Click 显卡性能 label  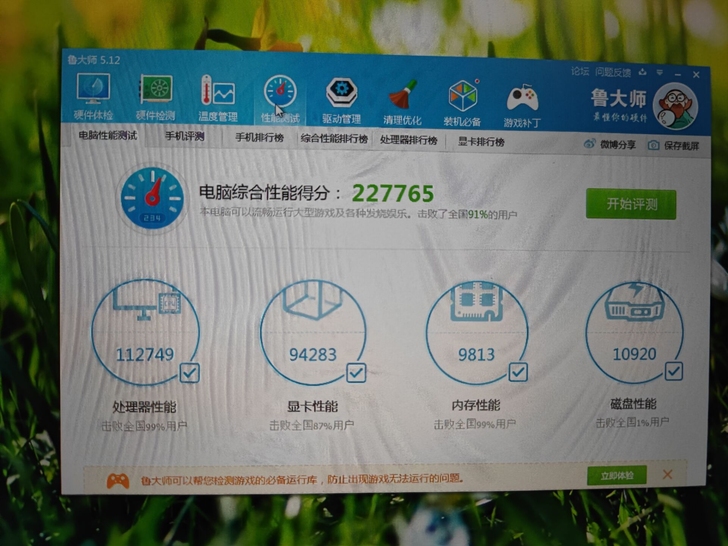[x=312, y=406]
